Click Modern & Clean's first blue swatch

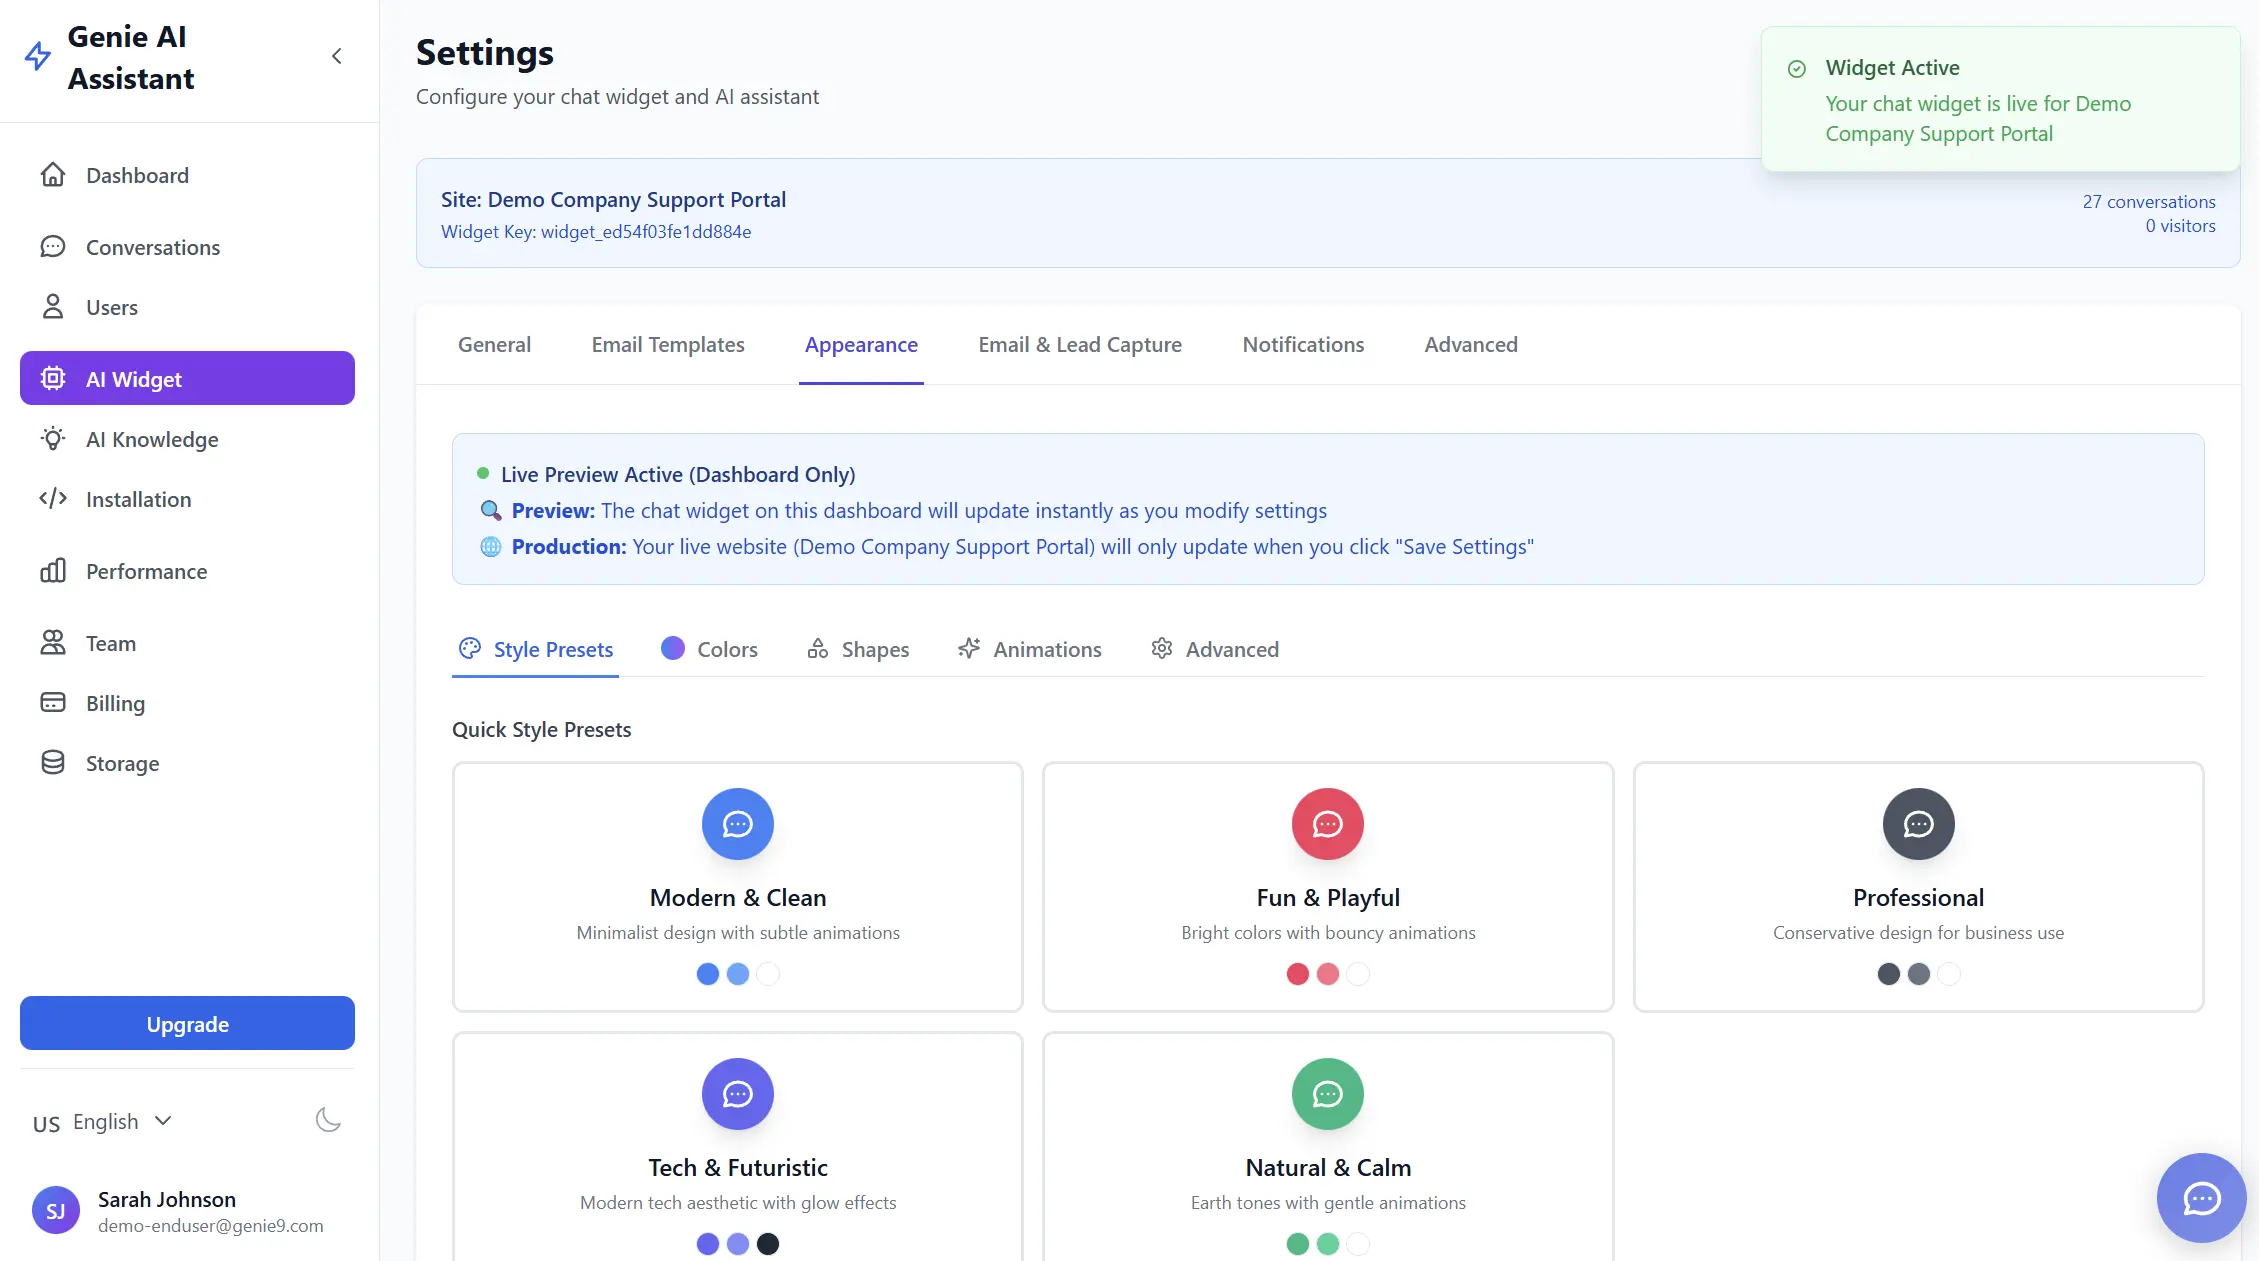click(707, 974)
